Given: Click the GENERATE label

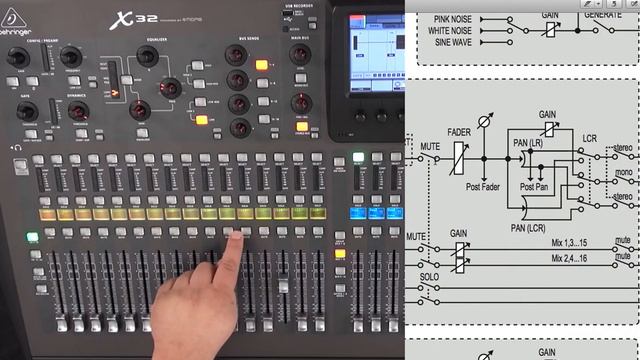Looking at the screenshot, I should (x=603, y=15).
